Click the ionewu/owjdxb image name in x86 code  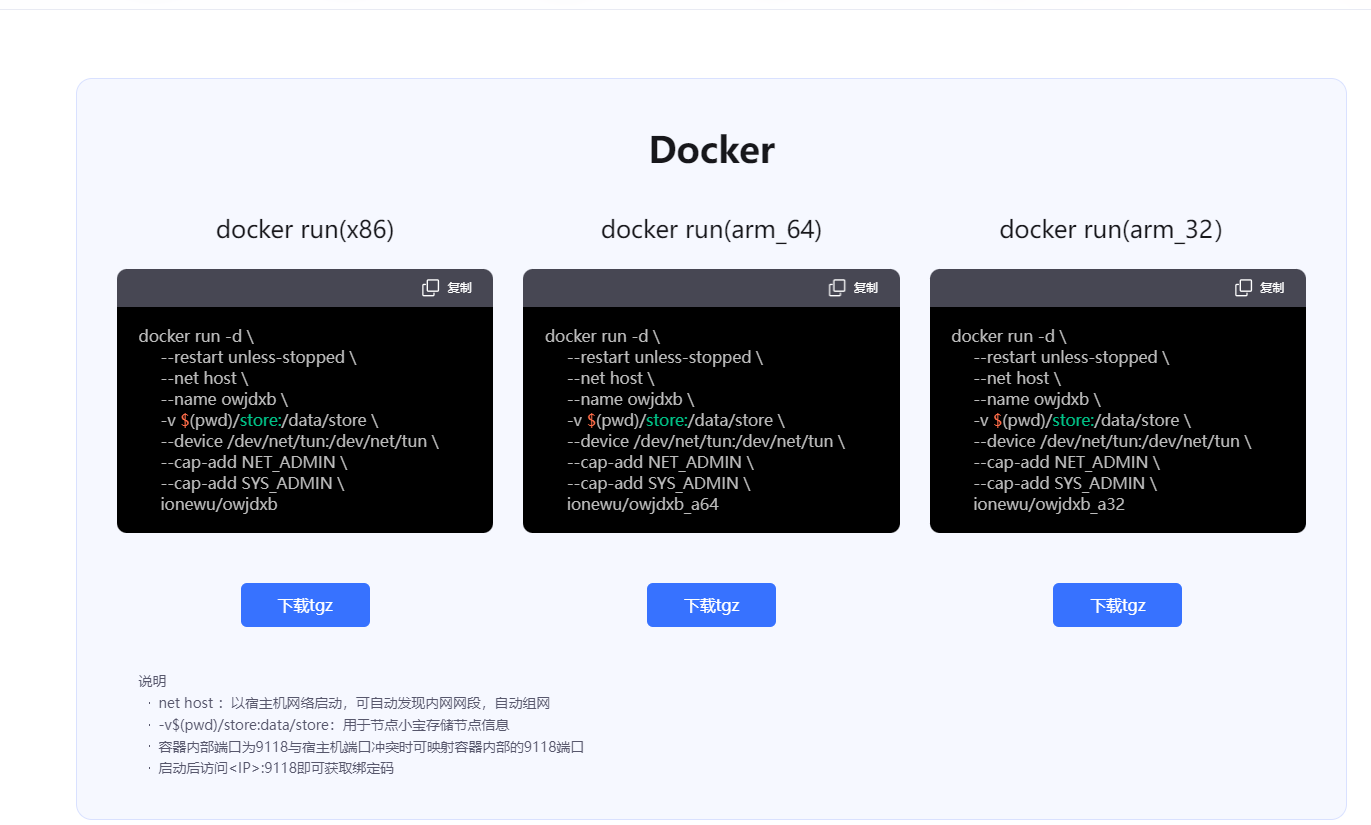click(219, 504)
